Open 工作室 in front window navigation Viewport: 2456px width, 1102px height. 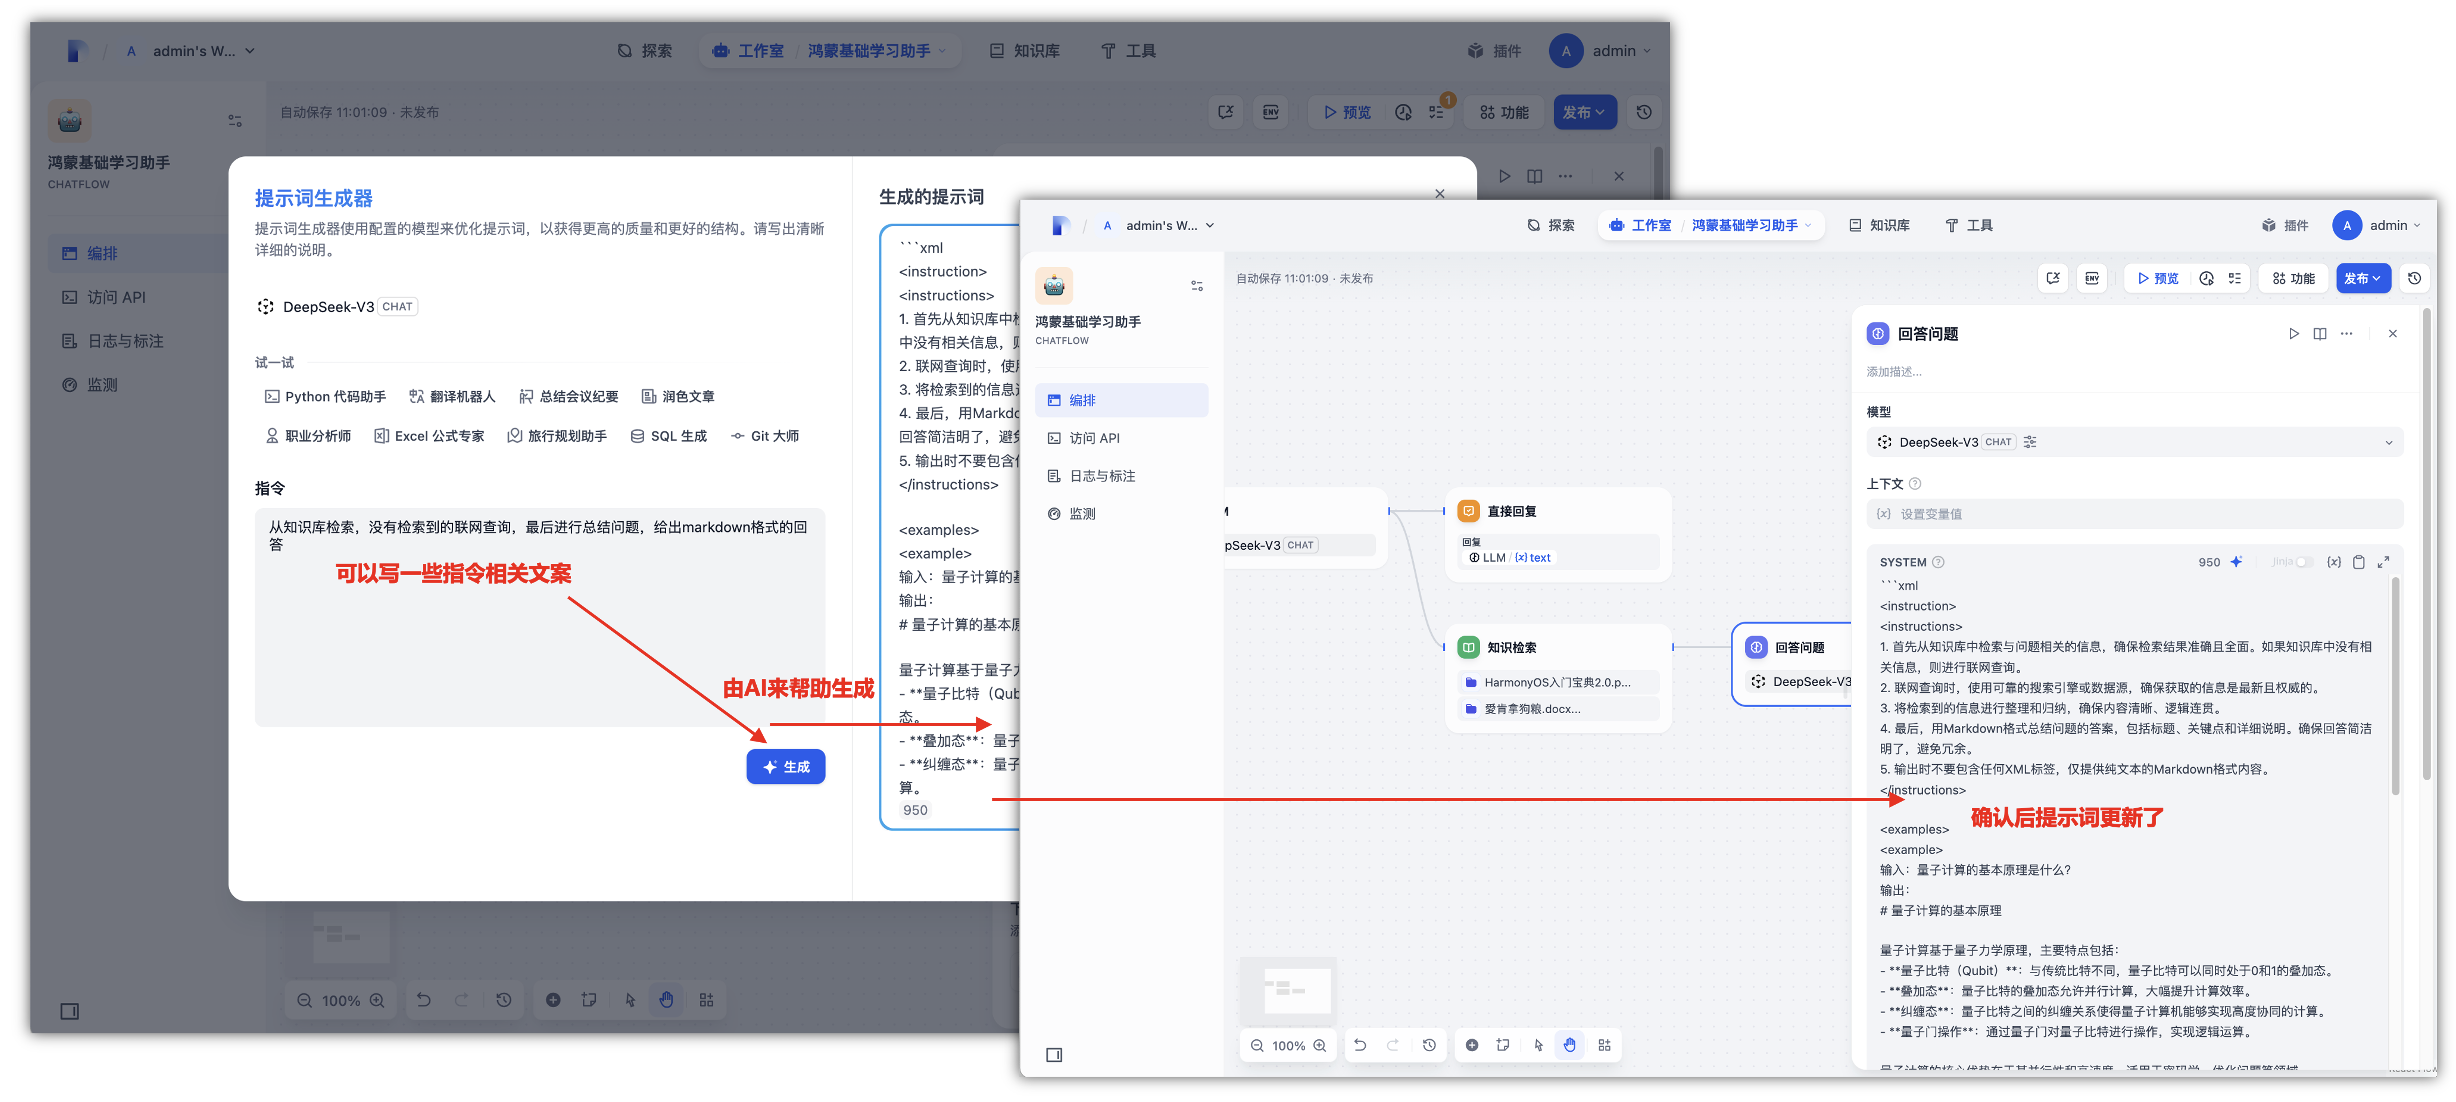pos(1640,226)
